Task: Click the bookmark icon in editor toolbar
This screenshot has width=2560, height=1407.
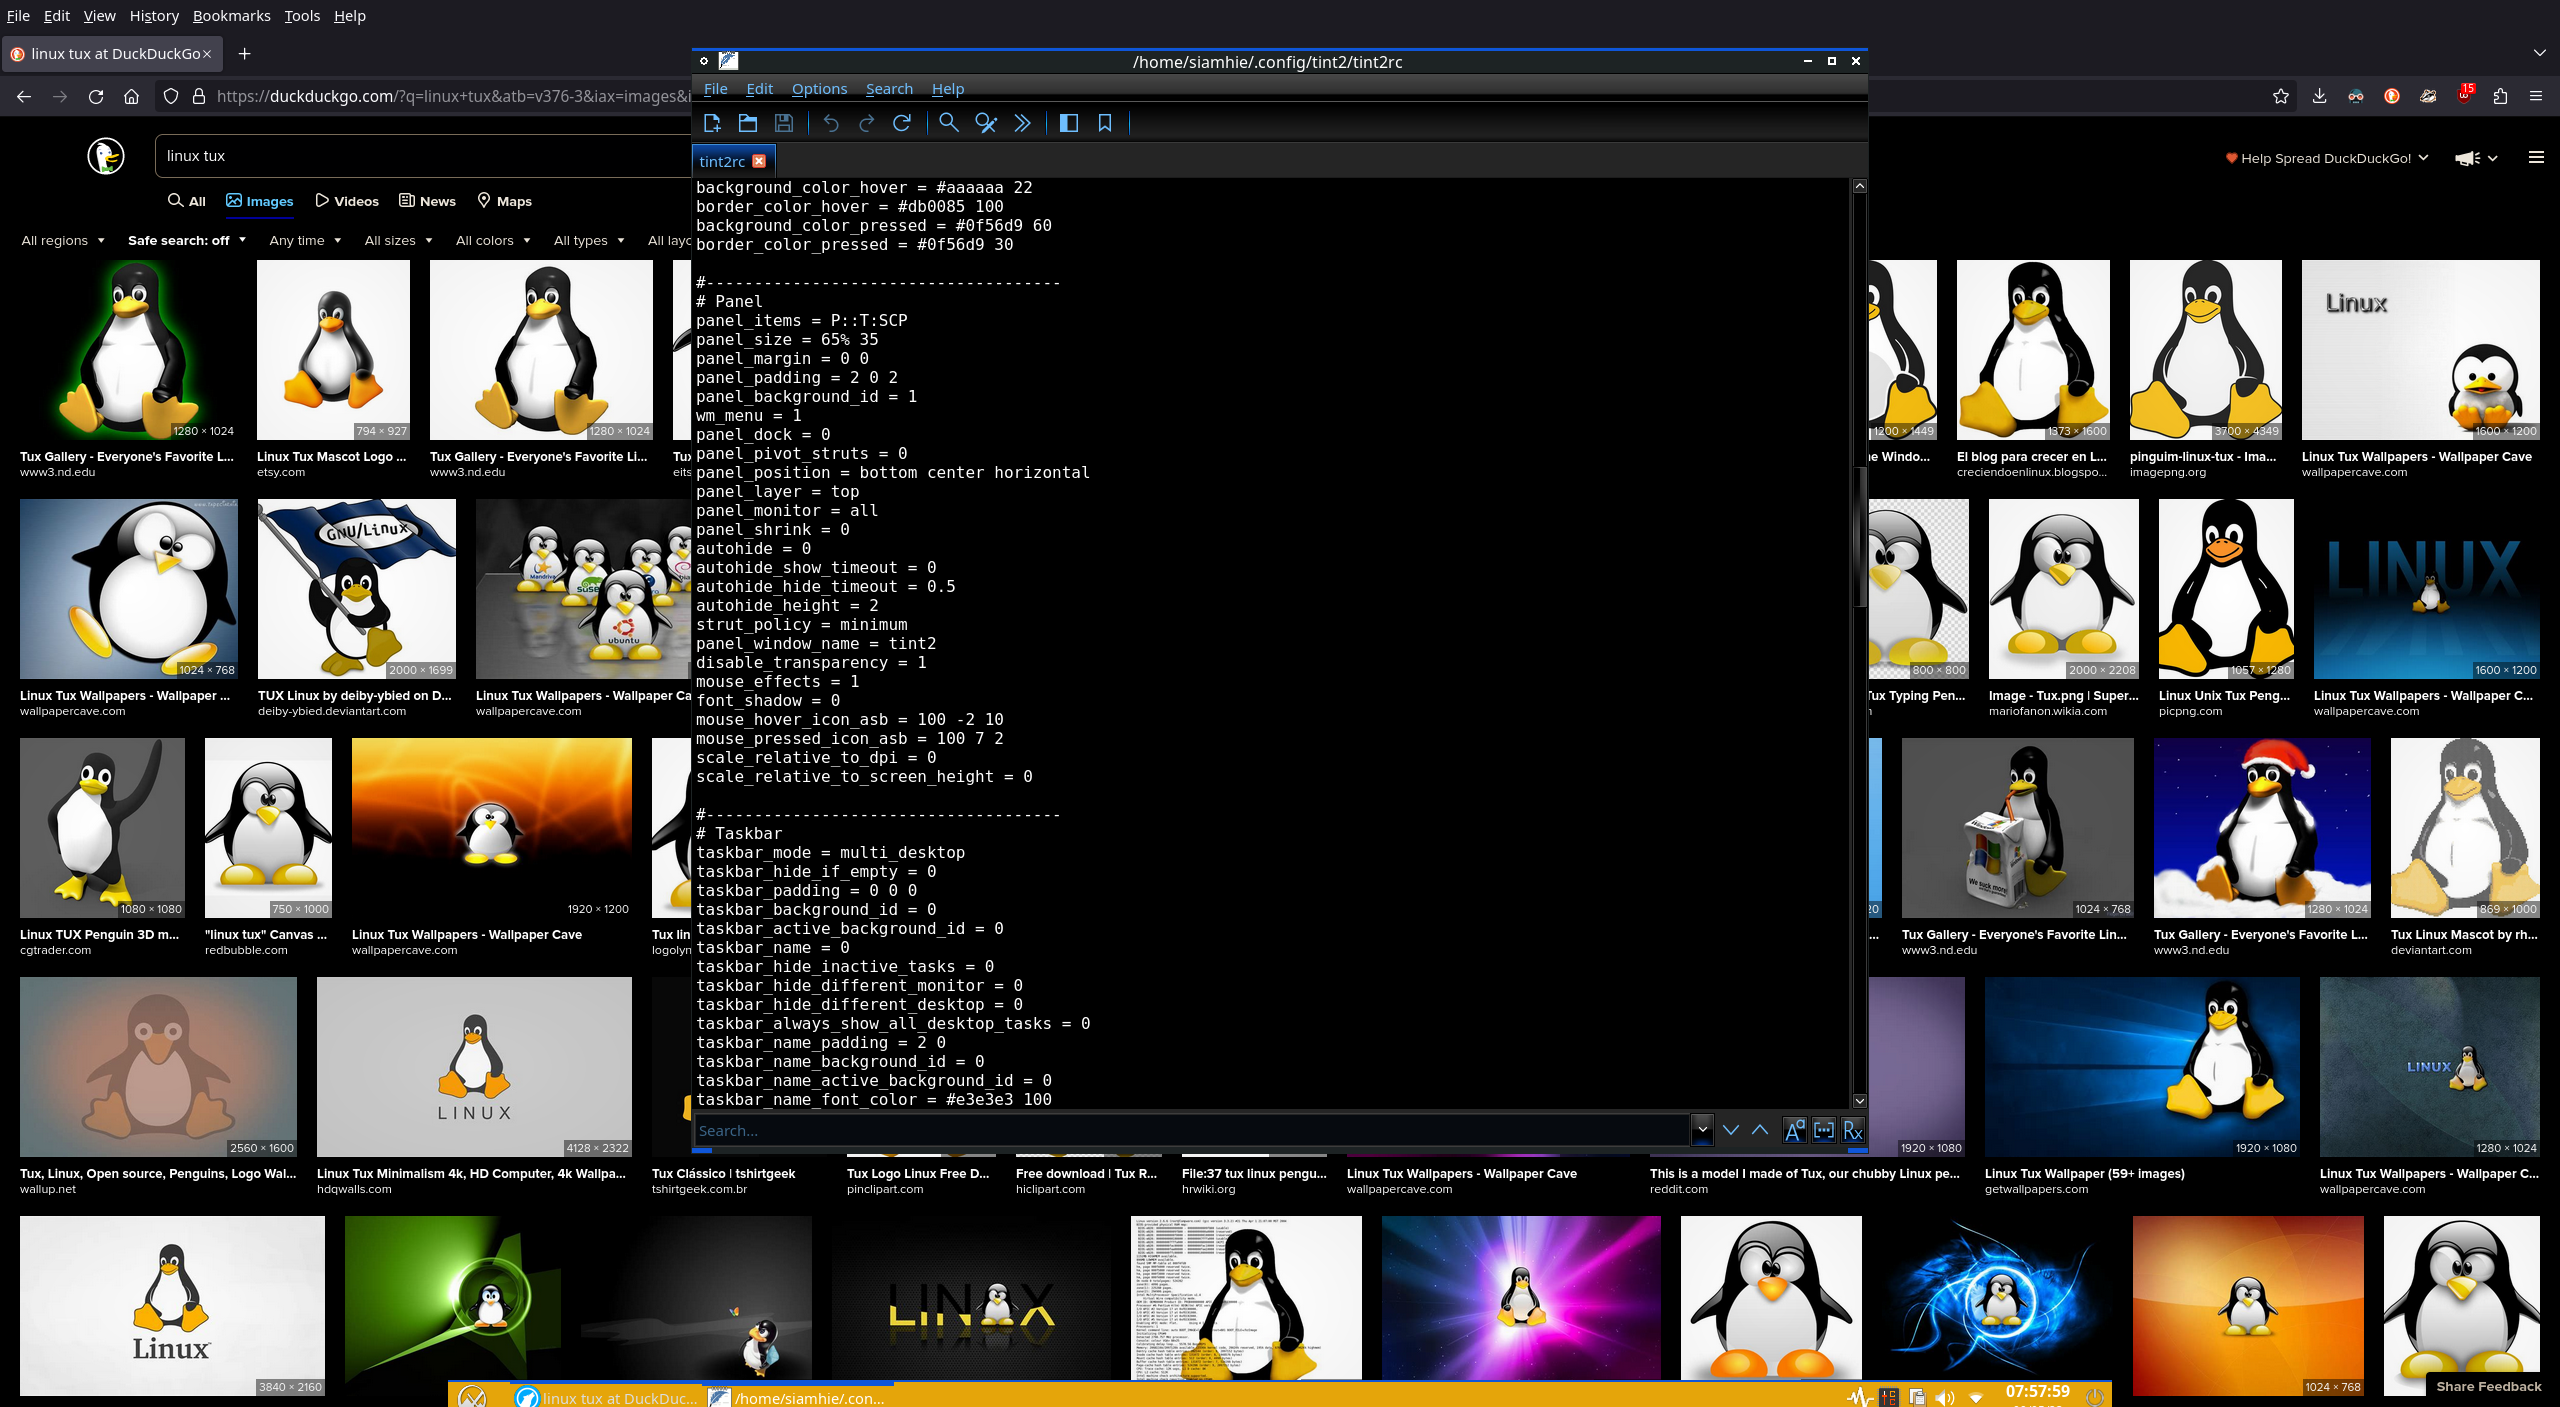Action: tap(1105, 123)
